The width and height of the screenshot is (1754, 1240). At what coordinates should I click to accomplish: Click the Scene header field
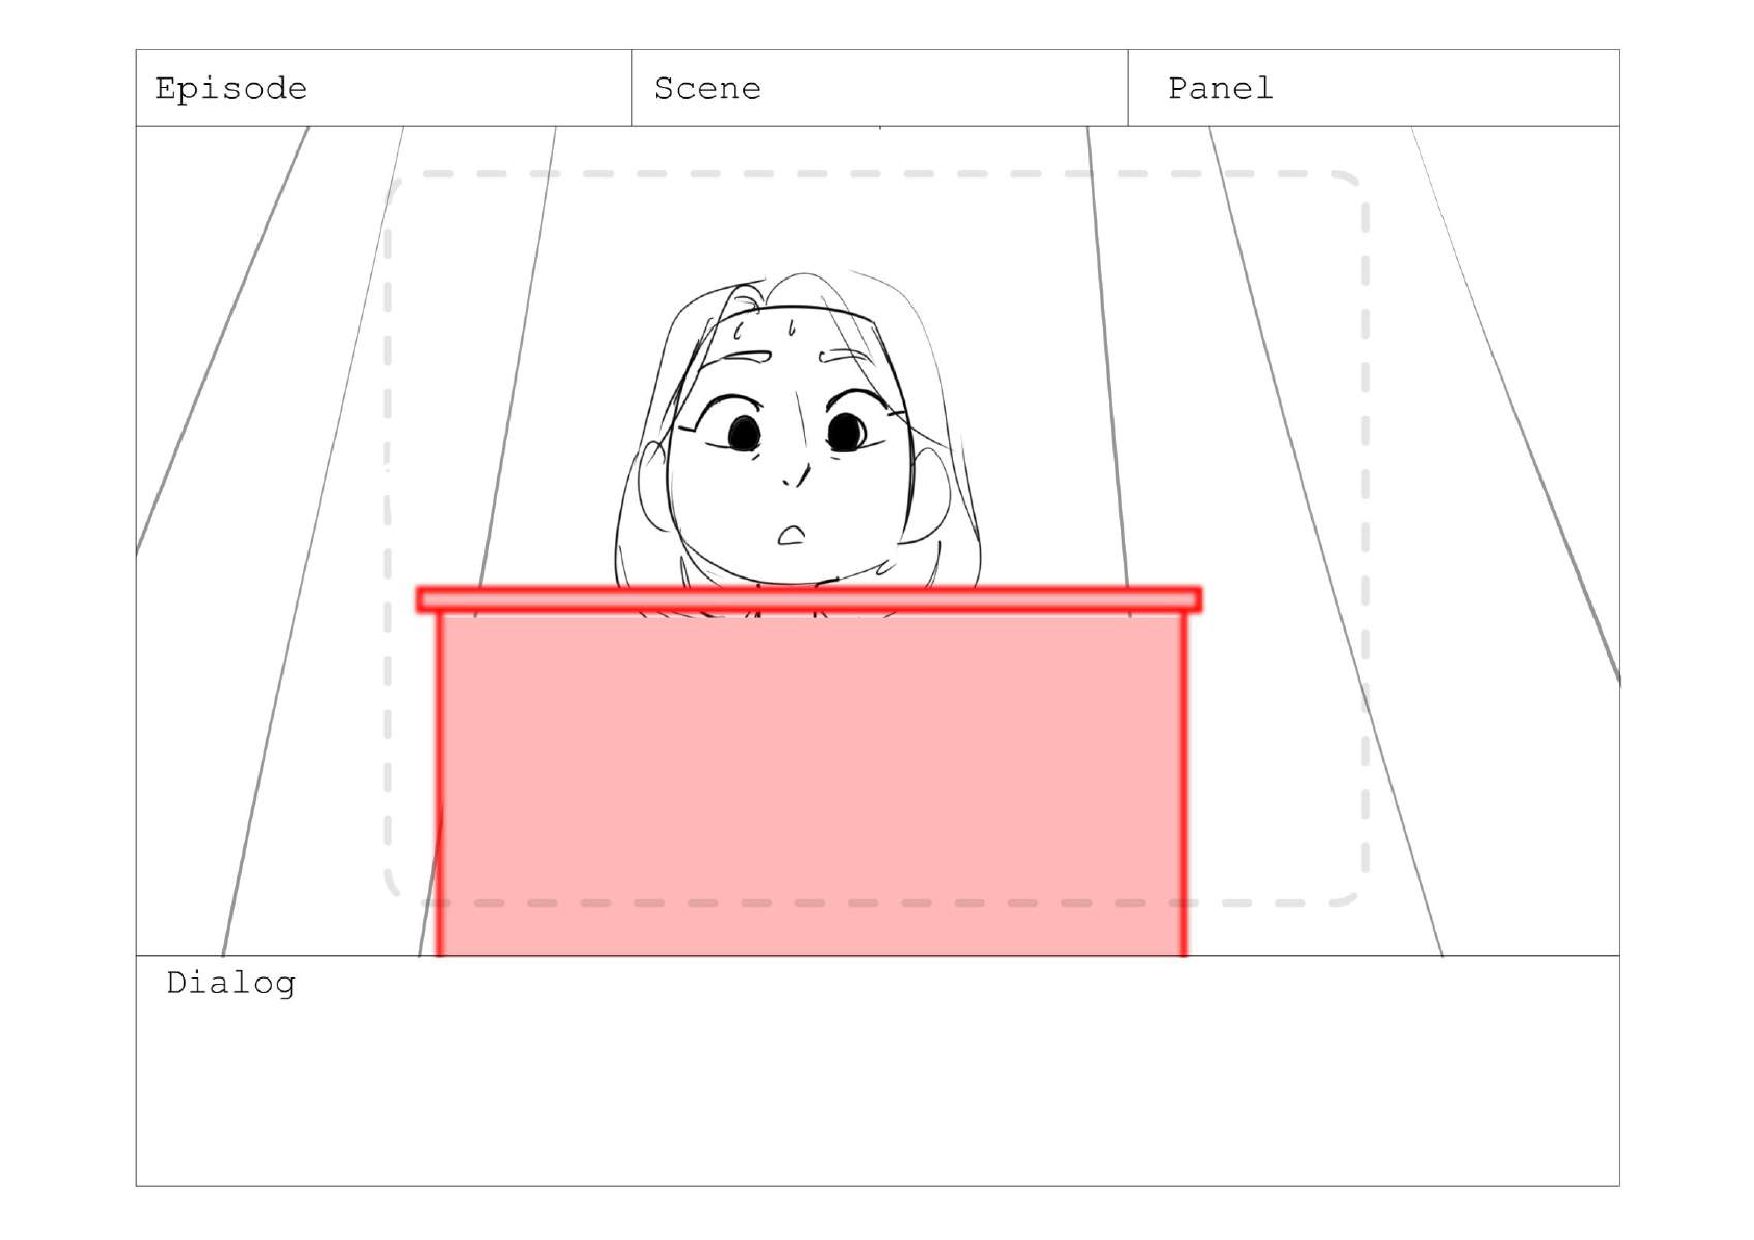coord(880,88)
